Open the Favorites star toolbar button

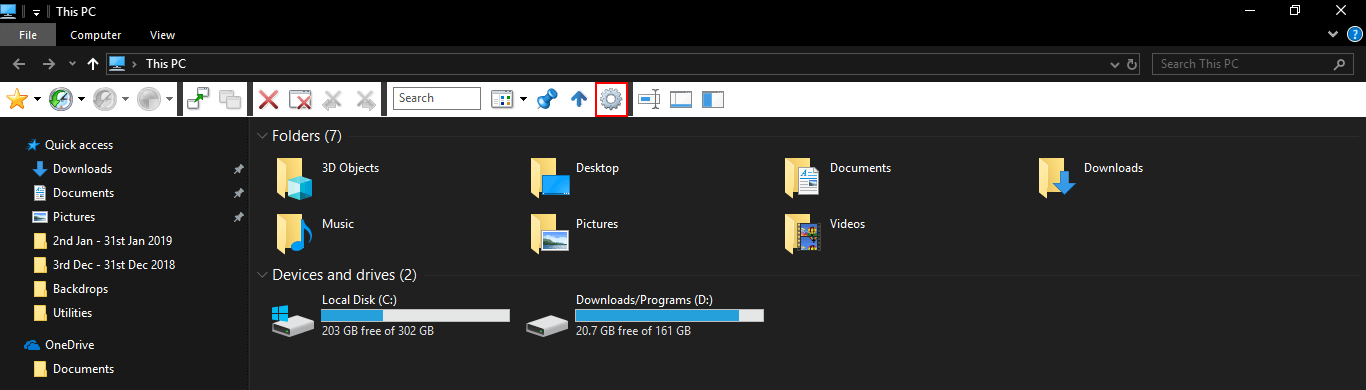click(x=16, y=99)
